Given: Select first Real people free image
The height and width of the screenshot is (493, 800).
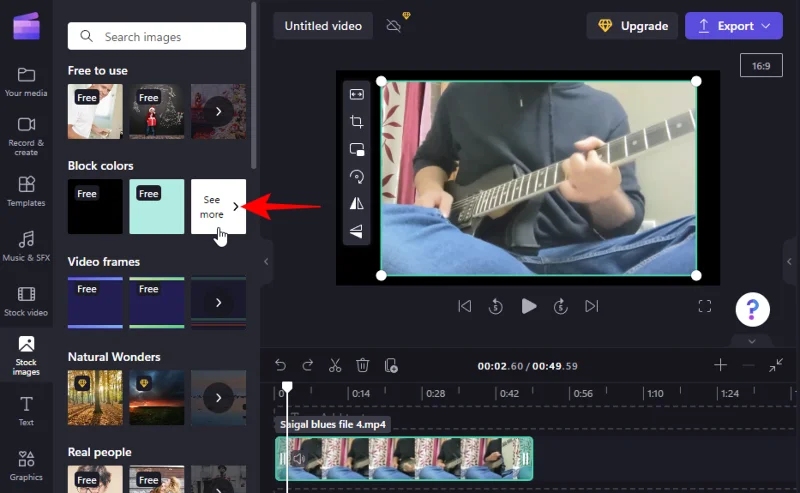Looking at the screenshot, I should coord(95,479).
